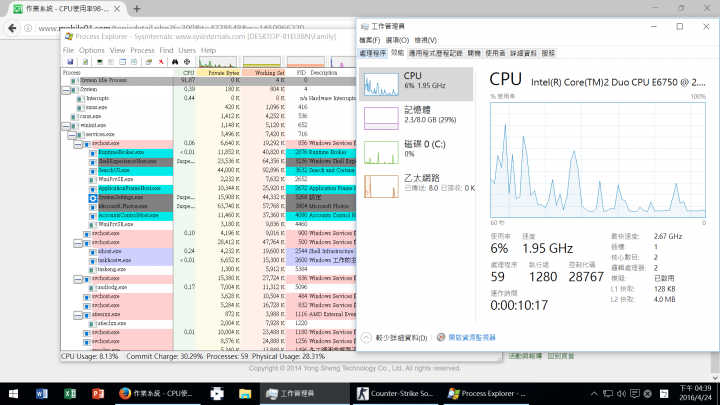The image size is (720, 405).
Task: Click browser back arrow button
Action: tap(12, 28)
